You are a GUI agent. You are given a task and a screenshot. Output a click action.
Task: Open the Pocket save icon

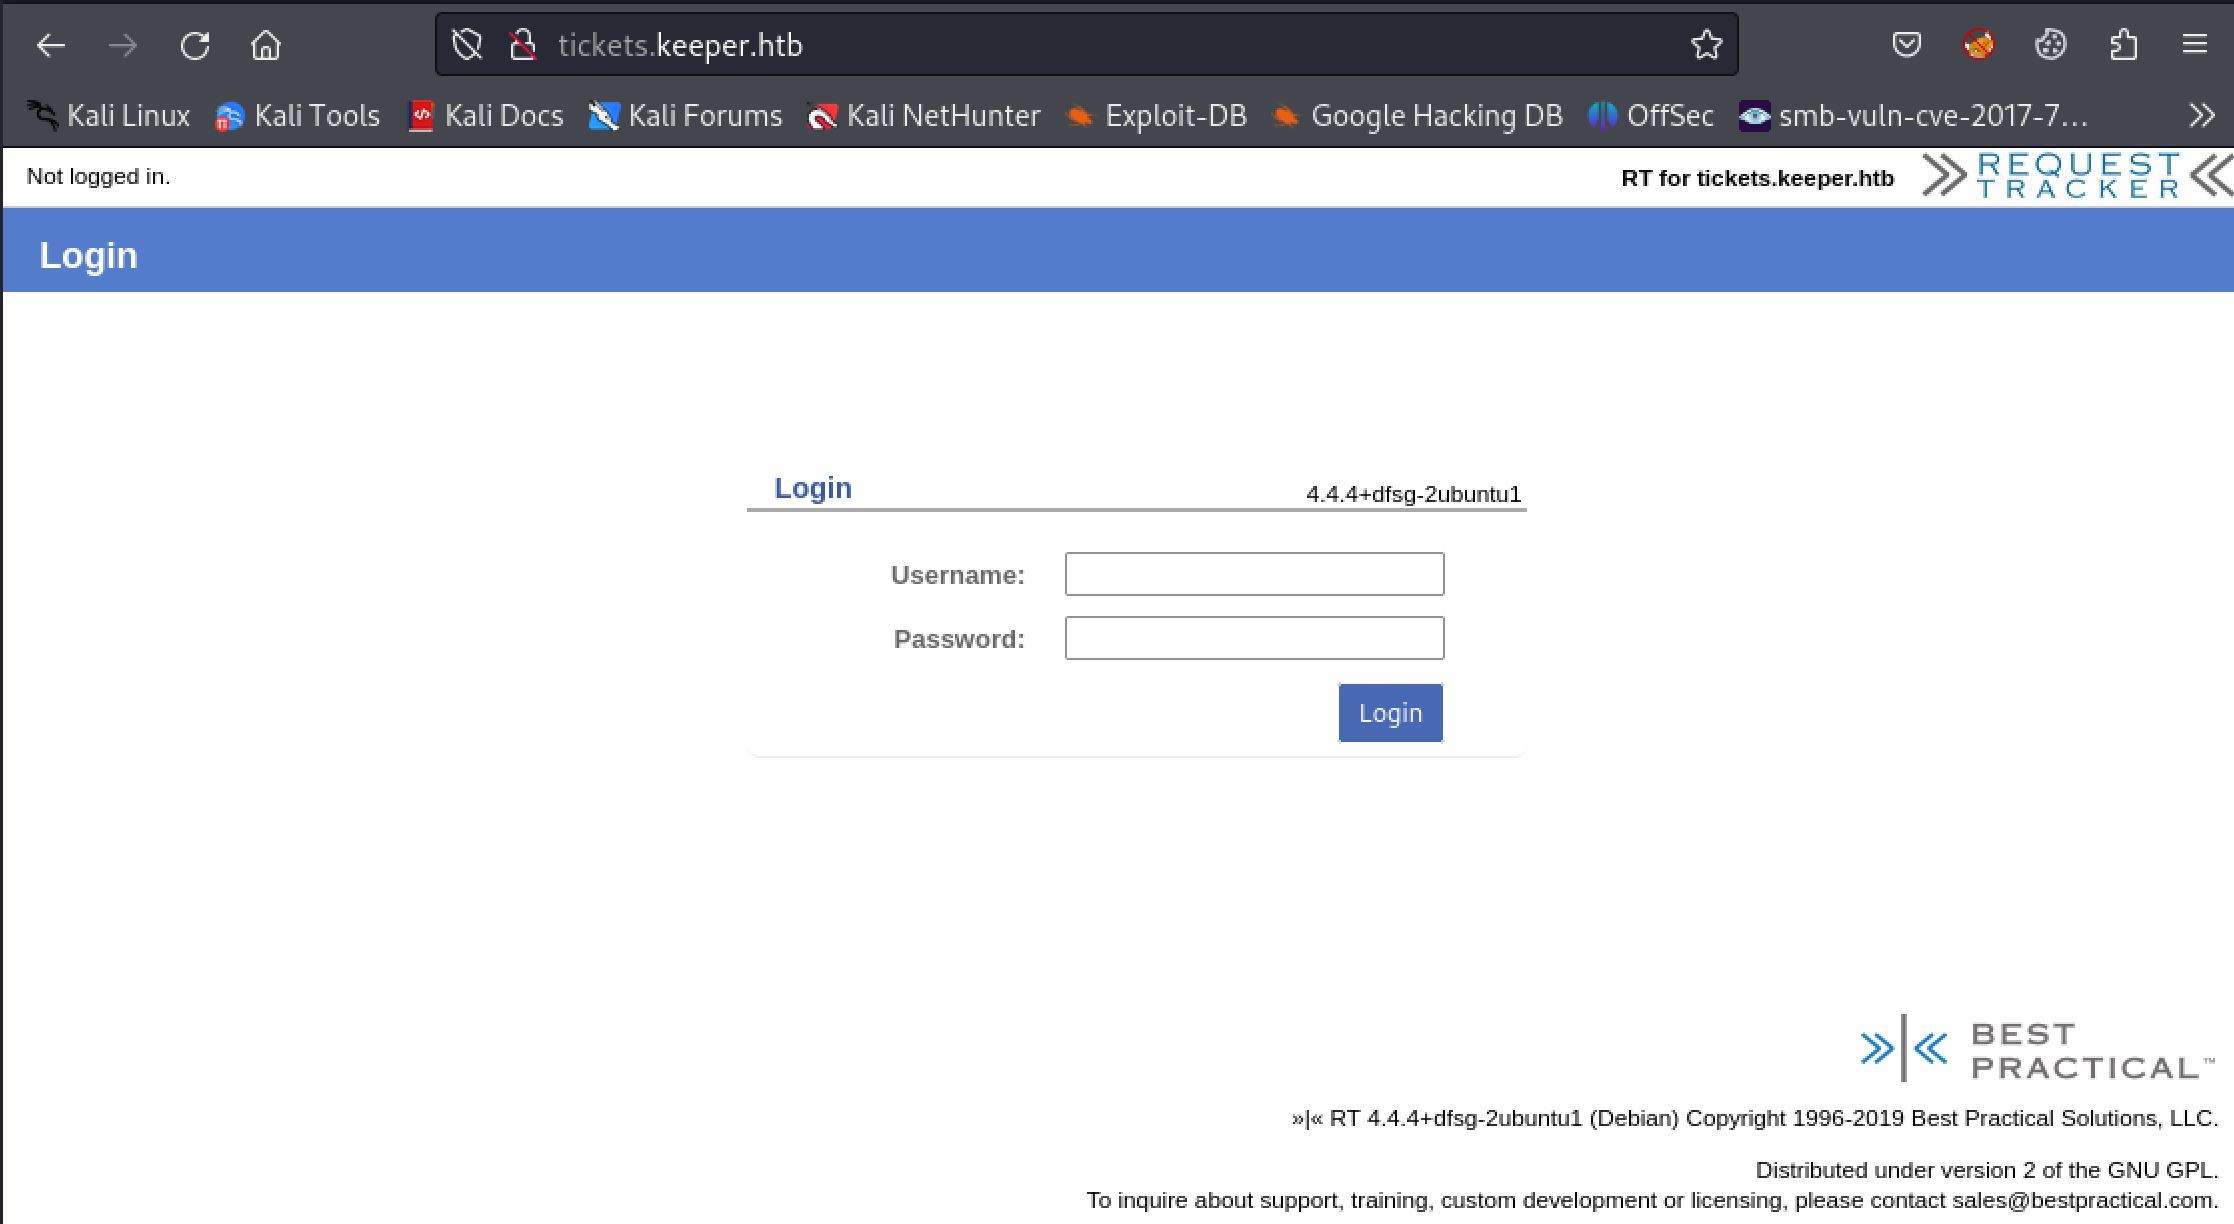pyautogui.click(x=1906, y=45)
